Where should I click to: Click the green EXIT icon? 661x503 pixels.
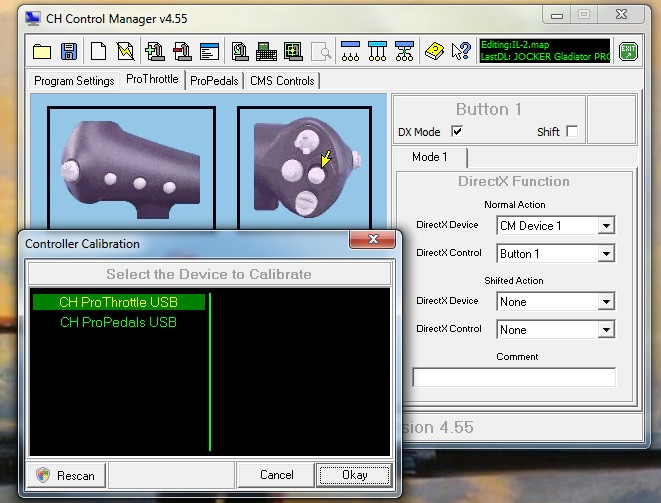(628, 51)
